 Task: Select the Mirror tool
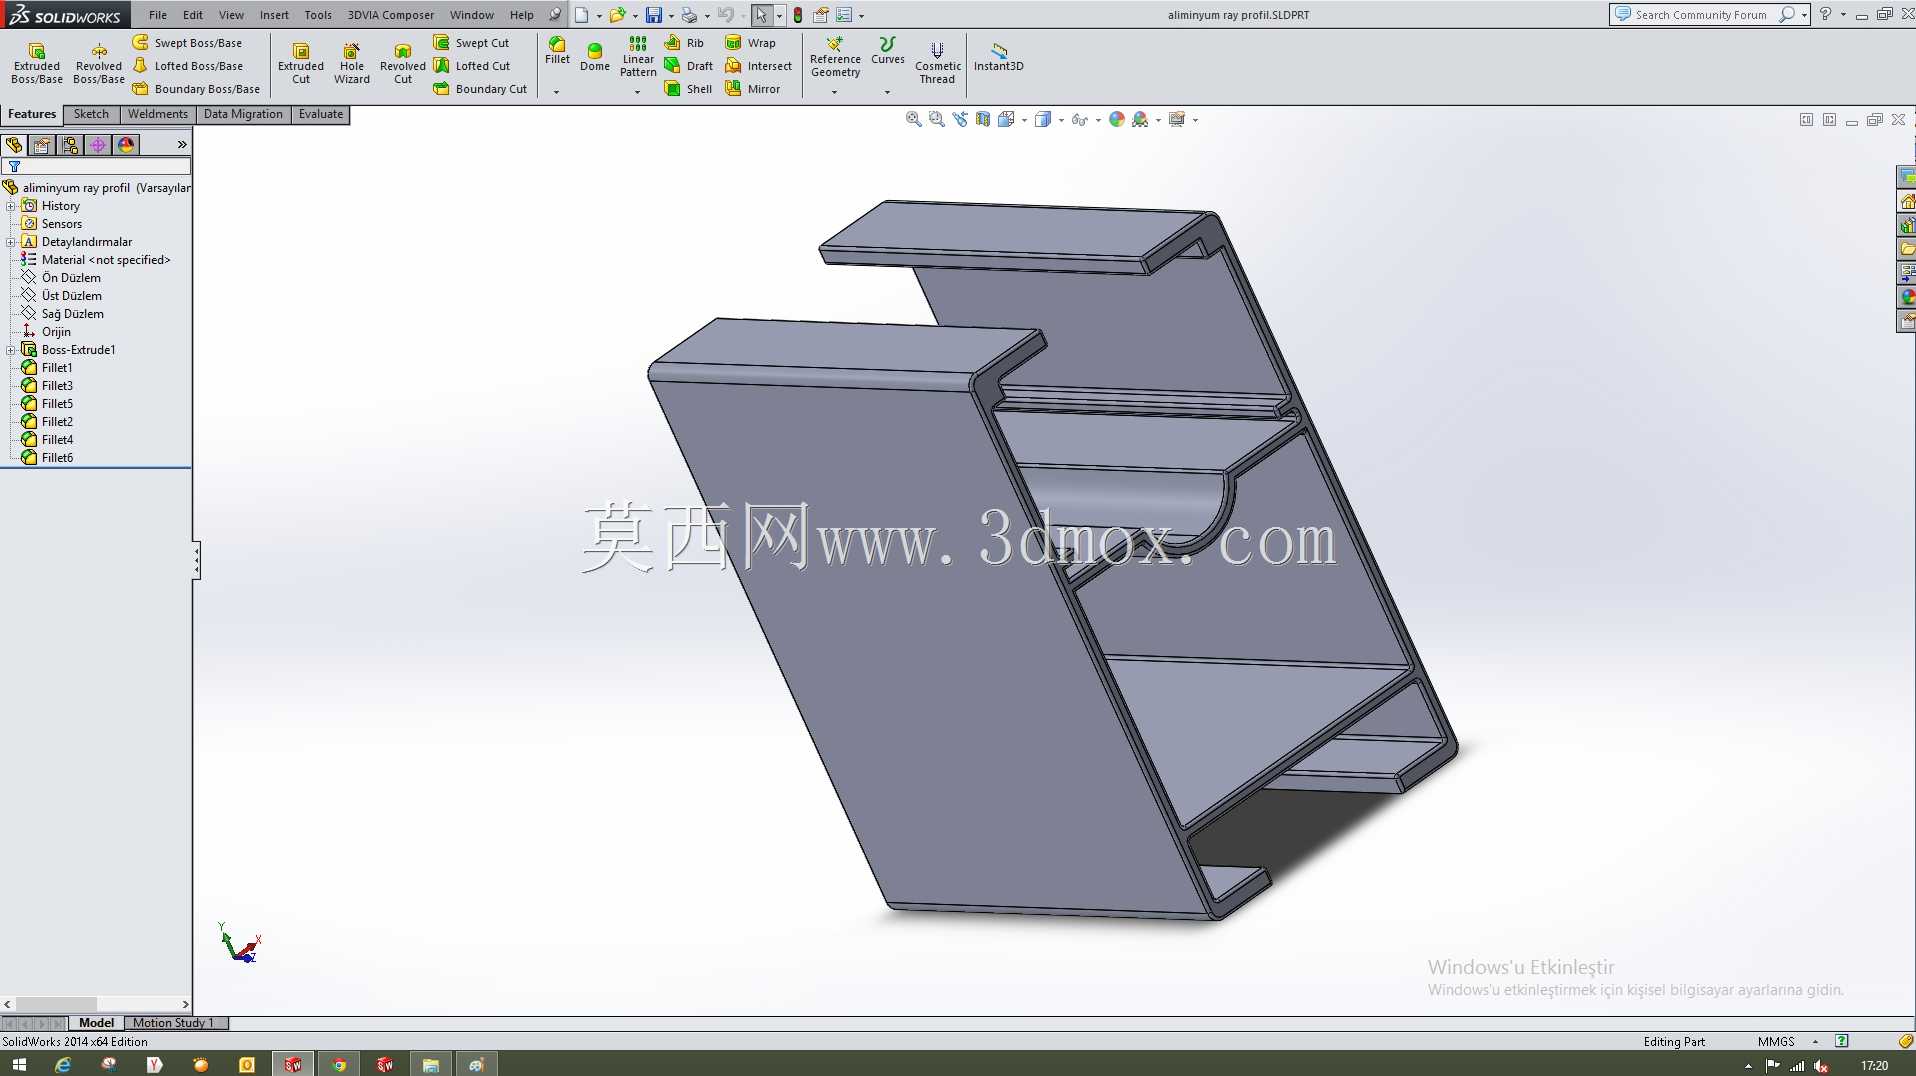[752, 89]
